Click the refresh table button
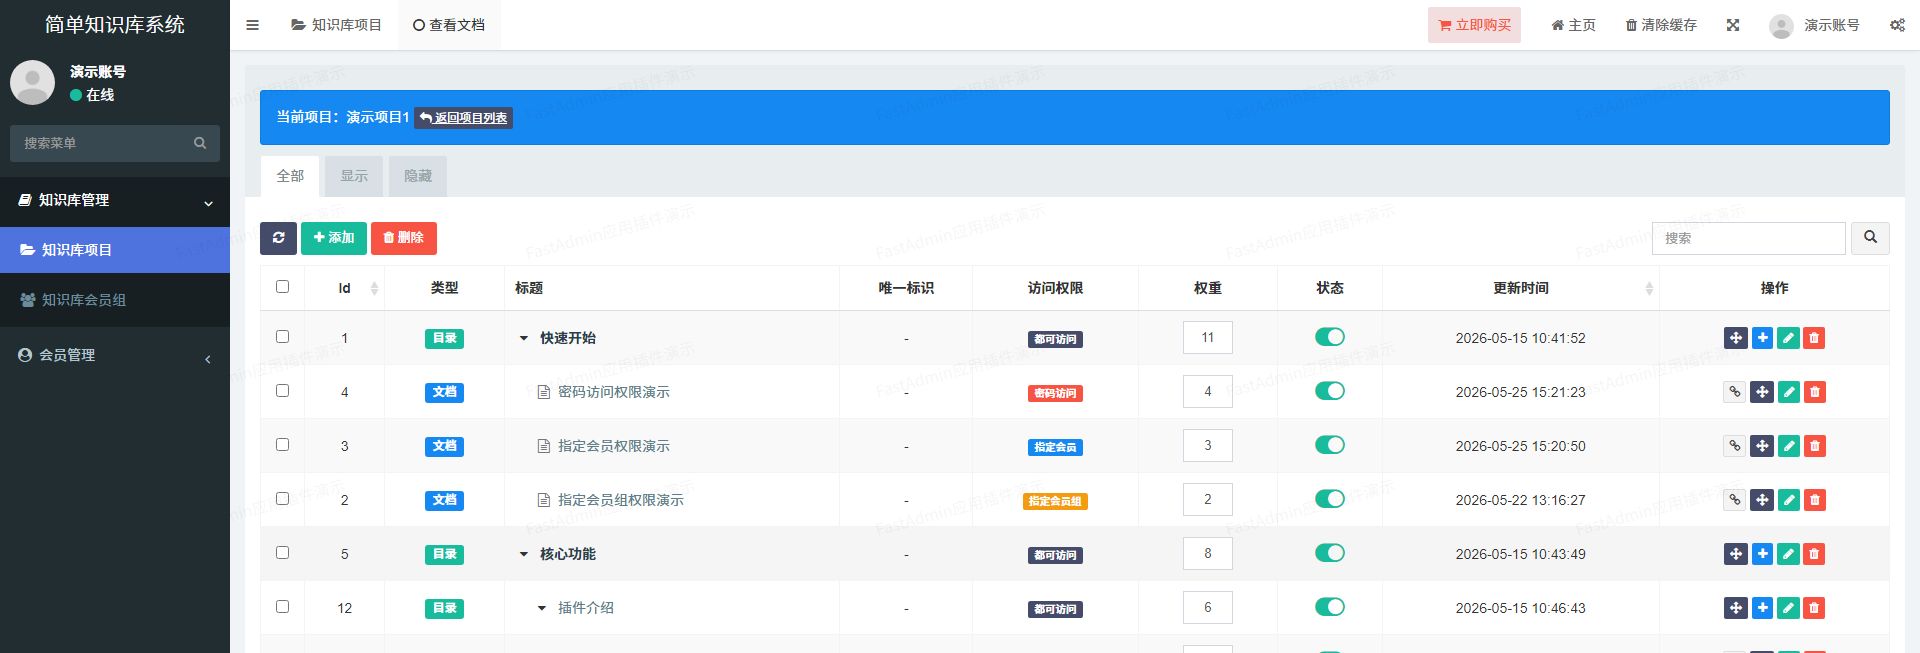The height and width of the screenshot is (653, 1920). click(278, 238)
